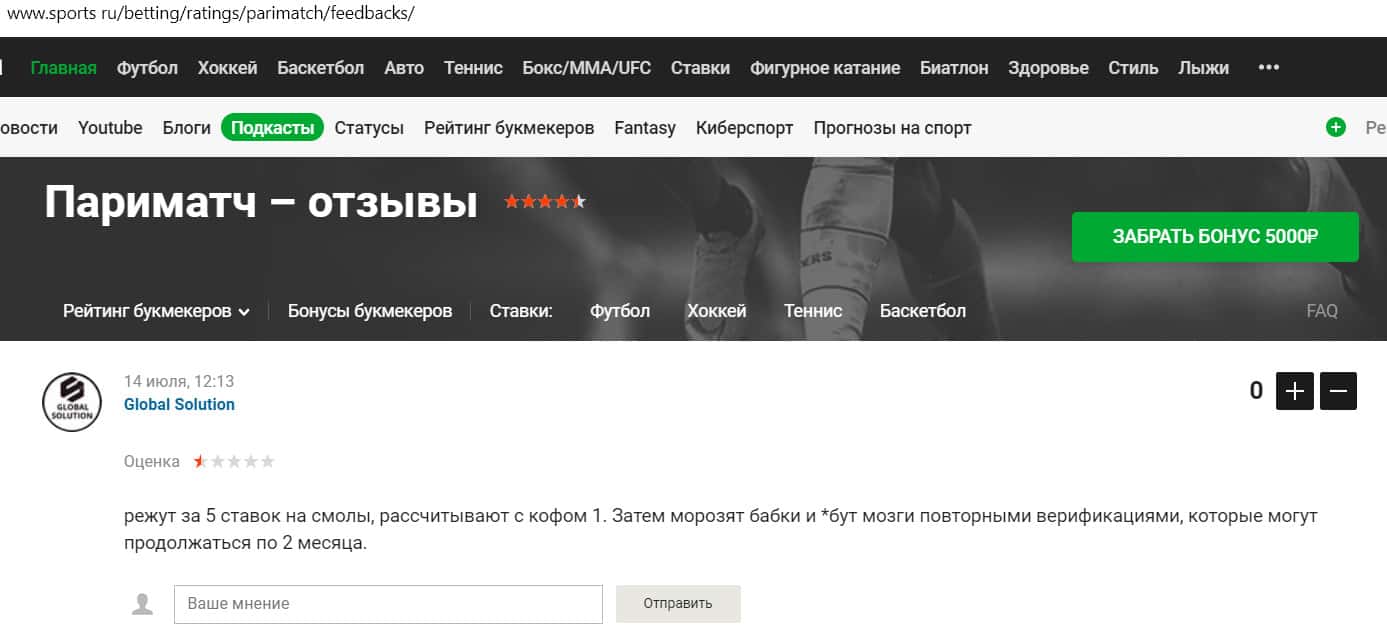Open the three-dots more sections menu
Image resolution: width=1387 pixels, height=644 pixels.
click(x=1269, y=67)
